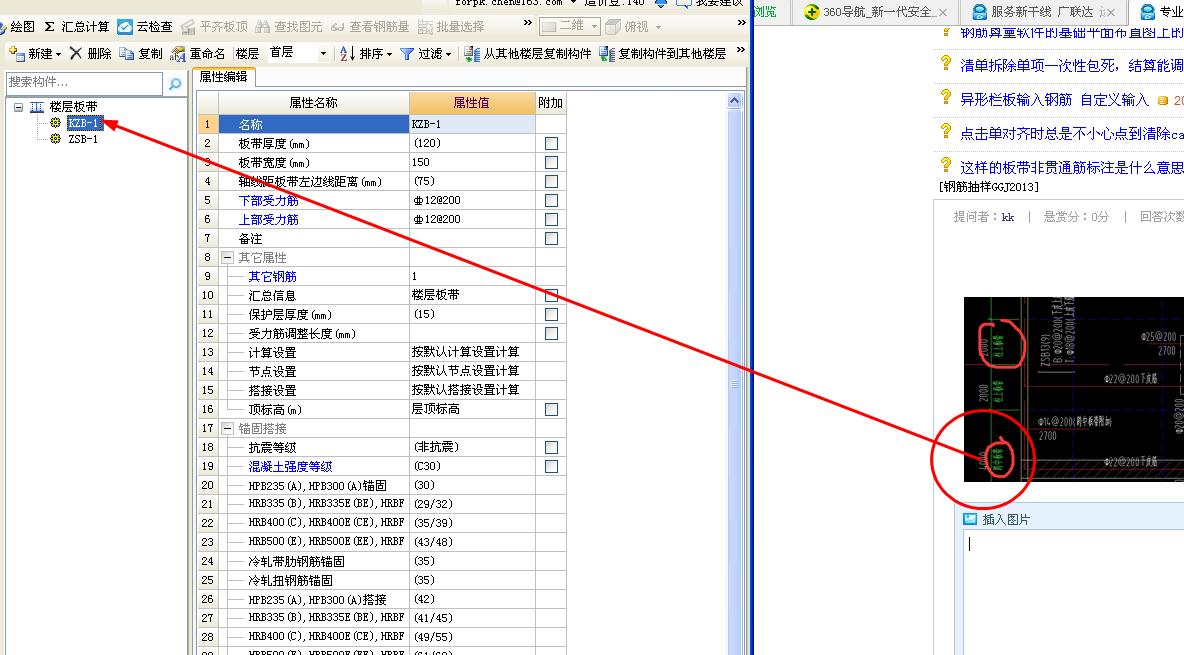Switch to 服务新干线 广联达 browser tab
1184x655 pixels.
tap(1042, 12)
